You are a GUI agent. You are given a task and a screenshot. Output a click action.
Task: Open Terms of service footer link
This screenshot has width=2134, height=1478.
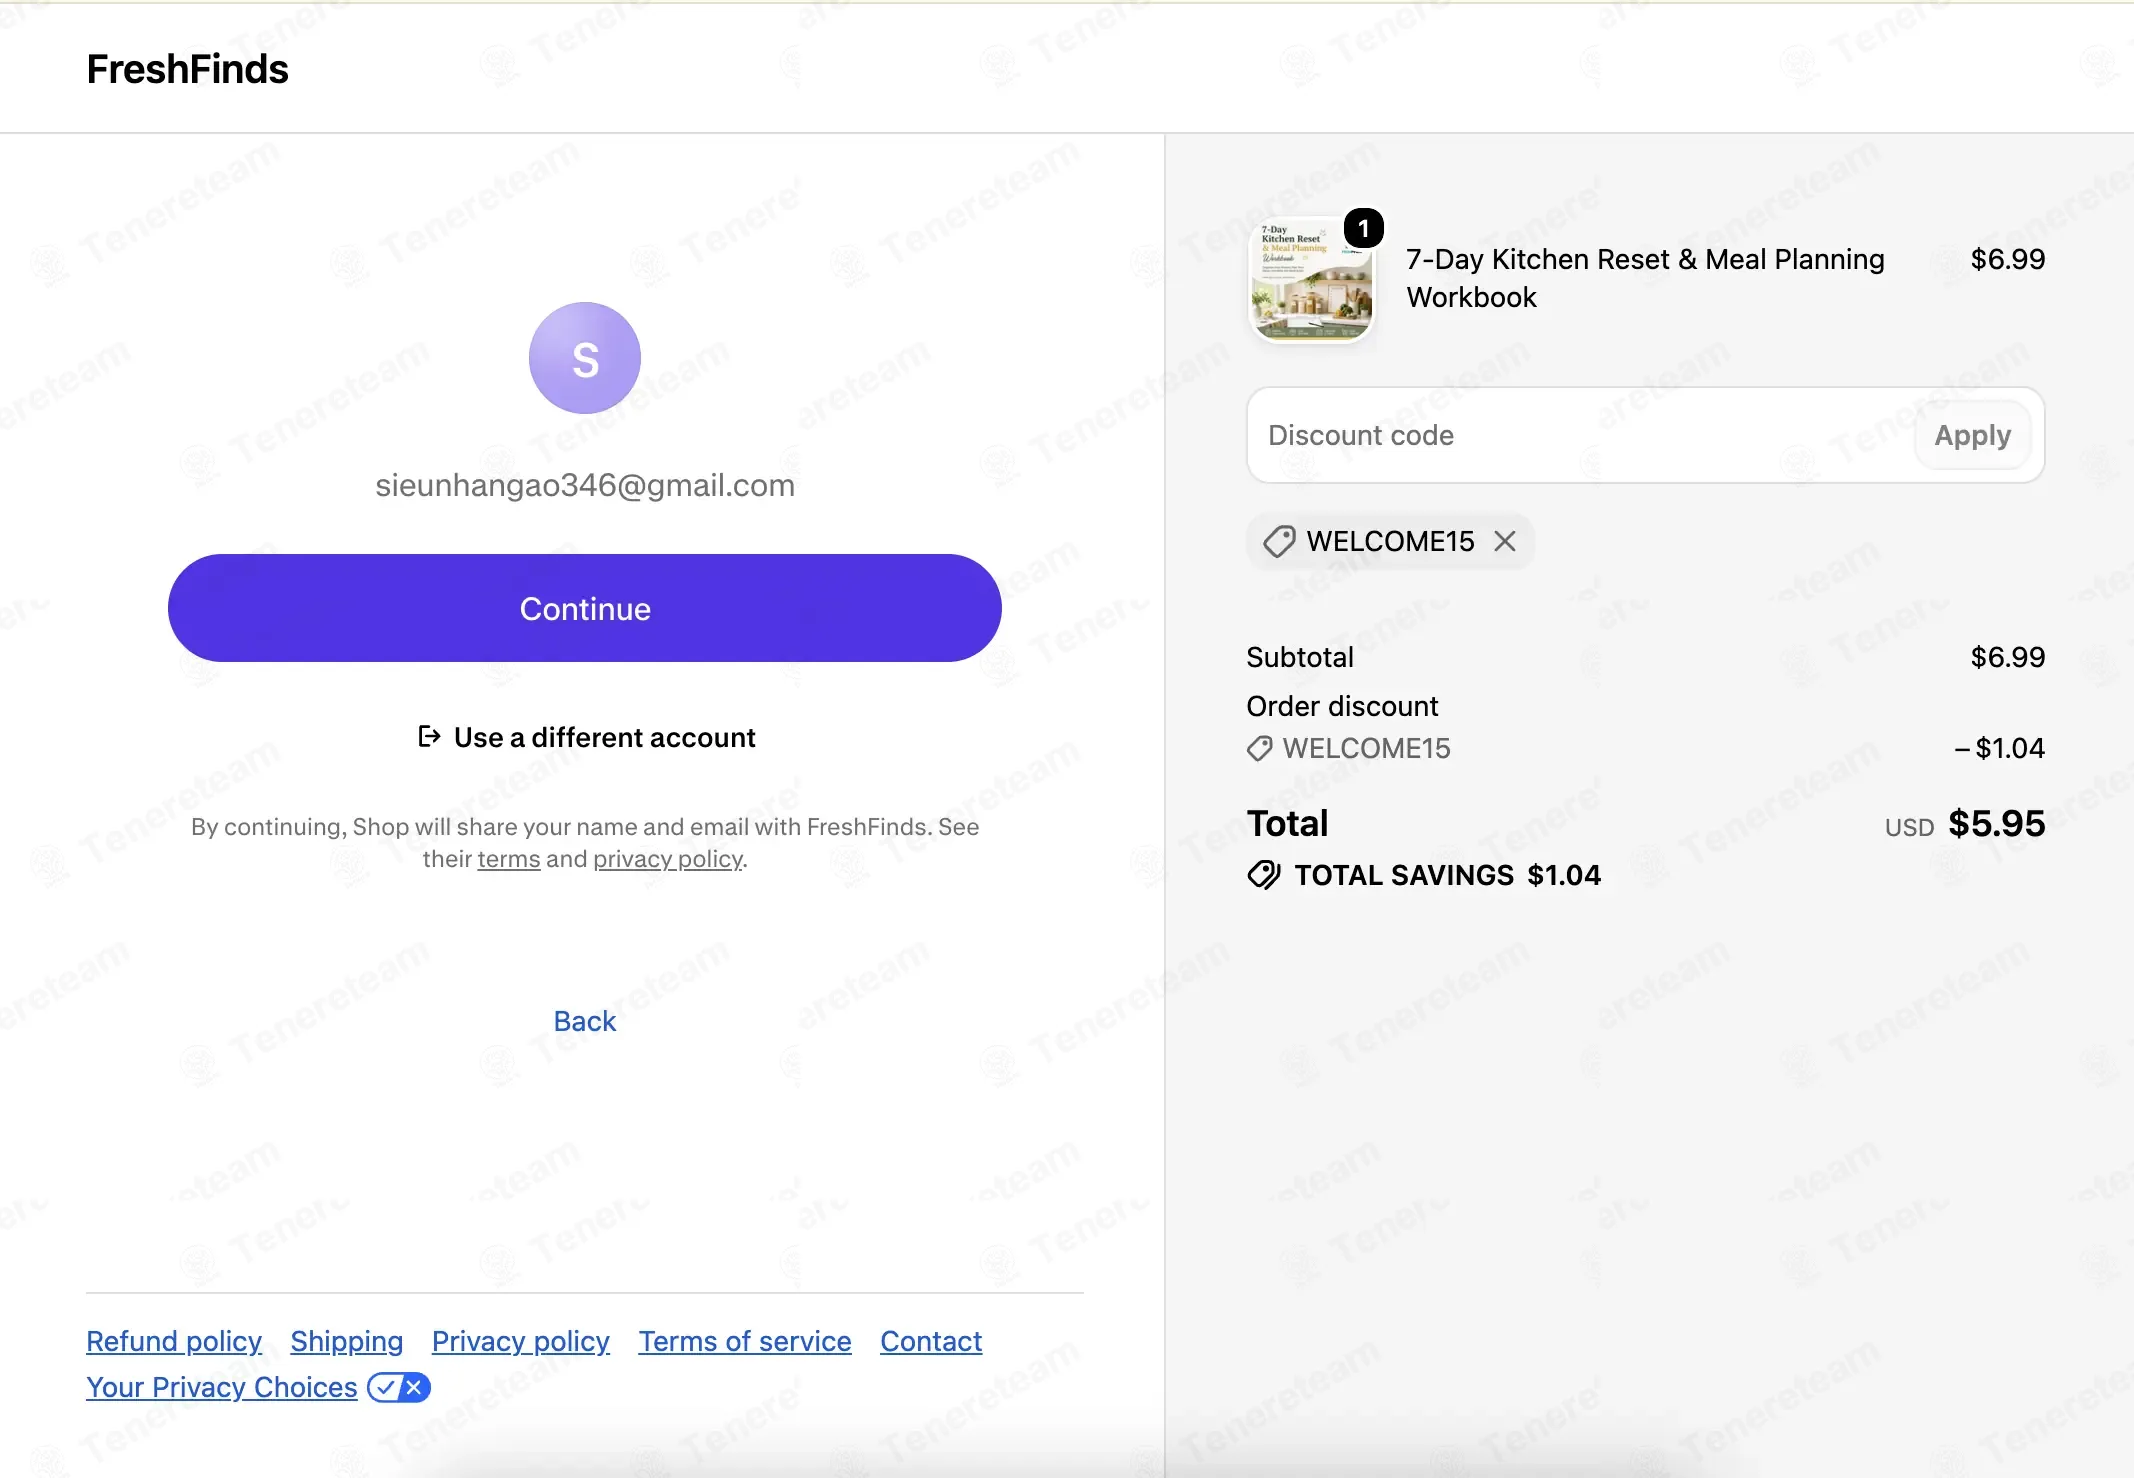pos(745,1341)
